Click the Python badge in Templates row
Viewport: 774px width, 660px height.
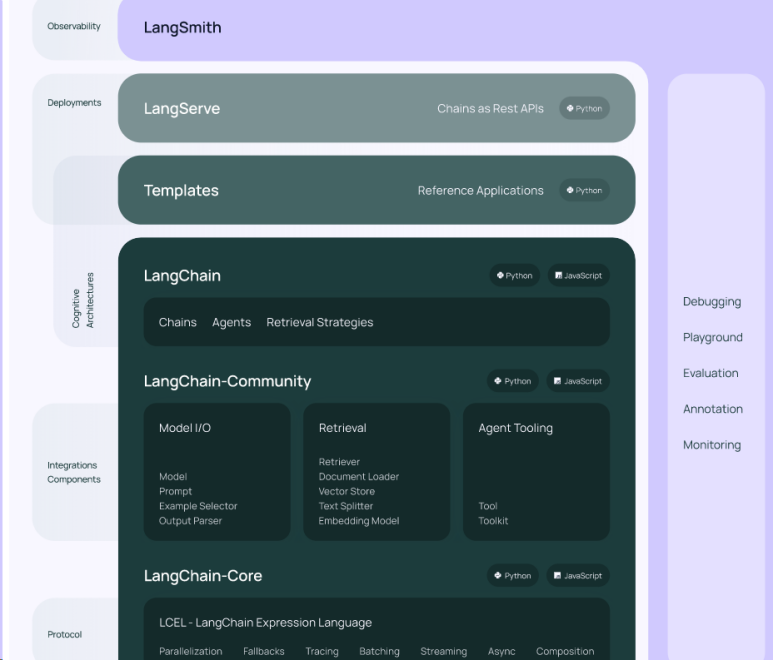584,190
